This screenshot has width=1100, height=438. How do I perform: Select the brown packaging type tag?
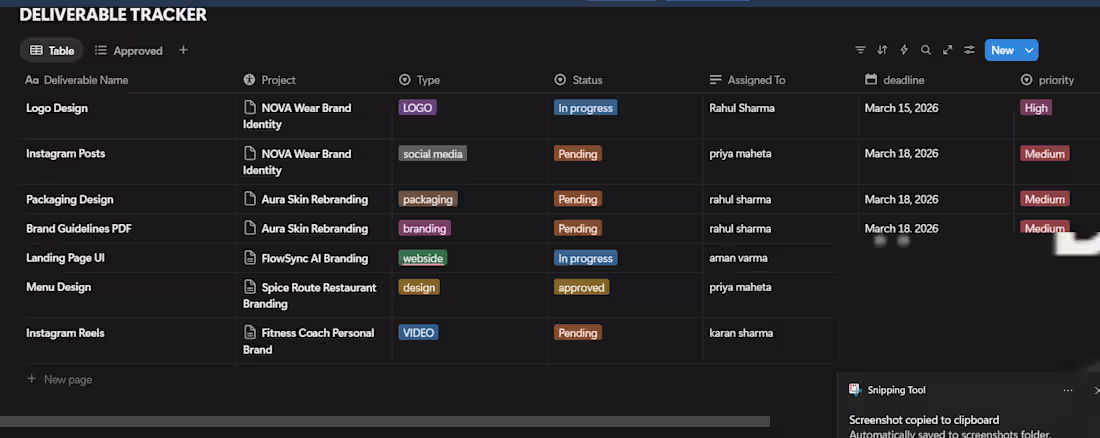coord(428,199)
